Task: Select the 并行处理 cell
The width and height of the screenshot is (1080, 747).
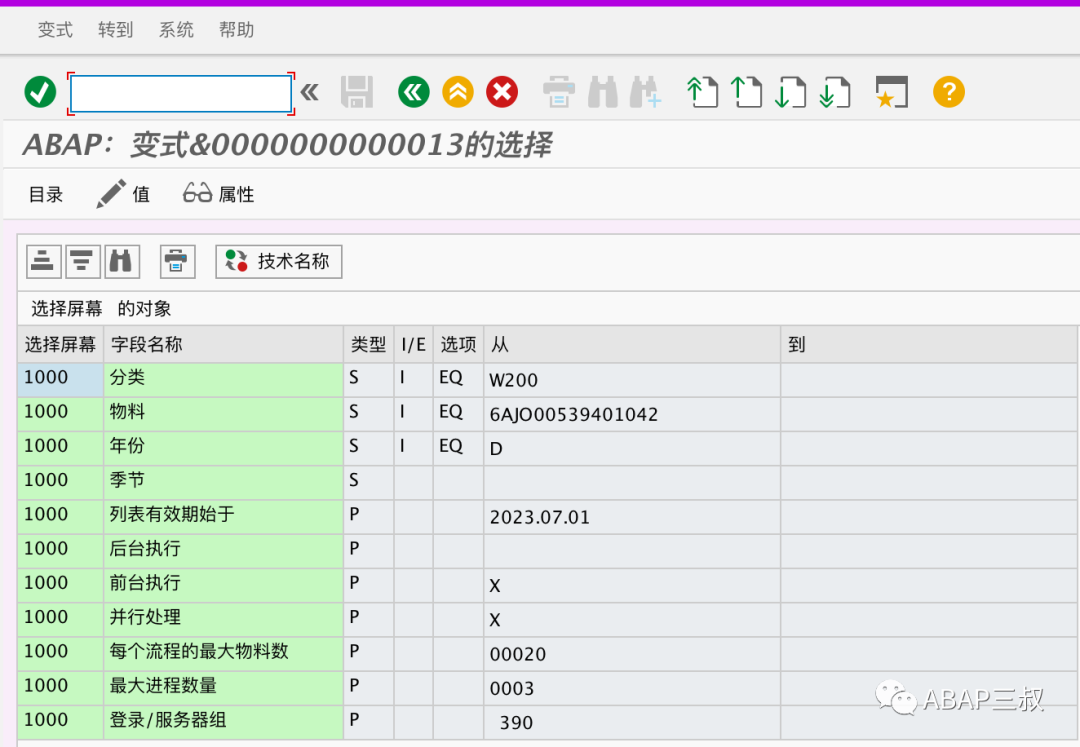Action: click(x=223, y=619)
